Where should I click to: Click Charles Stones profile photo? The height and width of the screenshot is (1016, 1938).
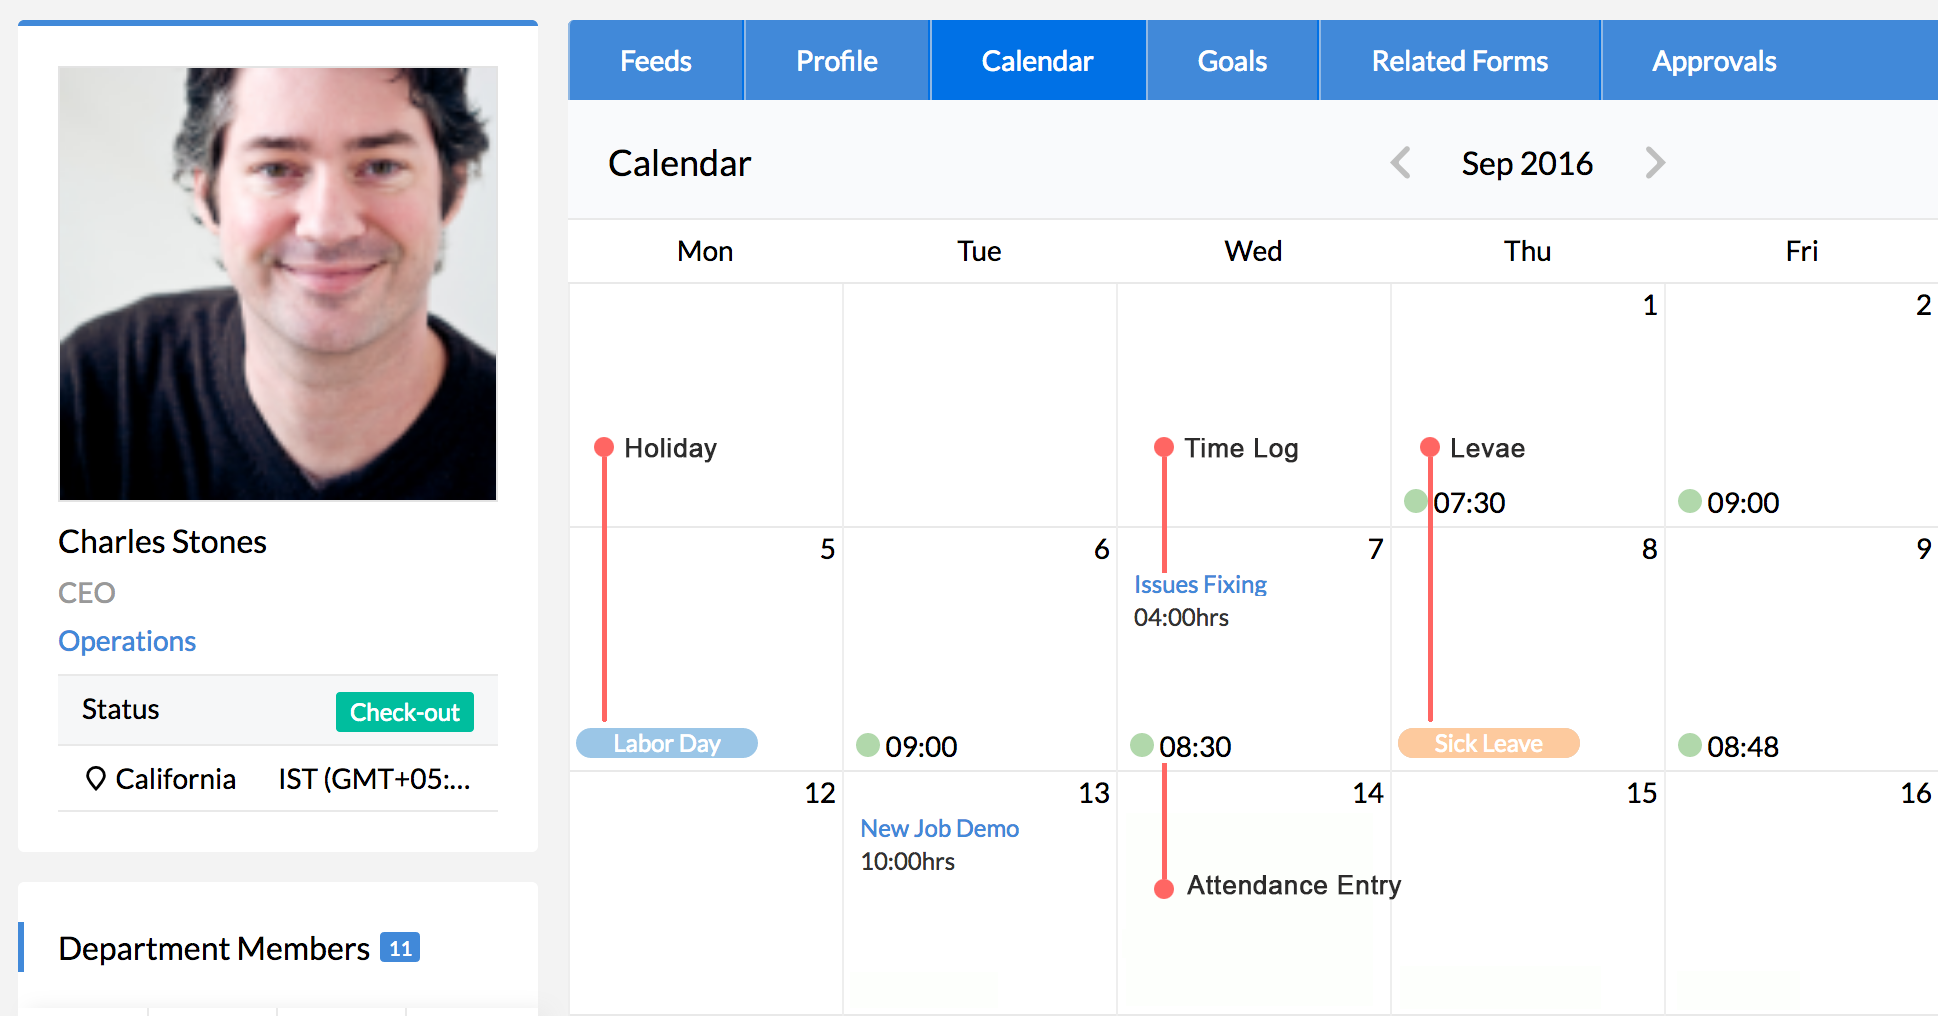pyautogui.click(x=278, y=283)
